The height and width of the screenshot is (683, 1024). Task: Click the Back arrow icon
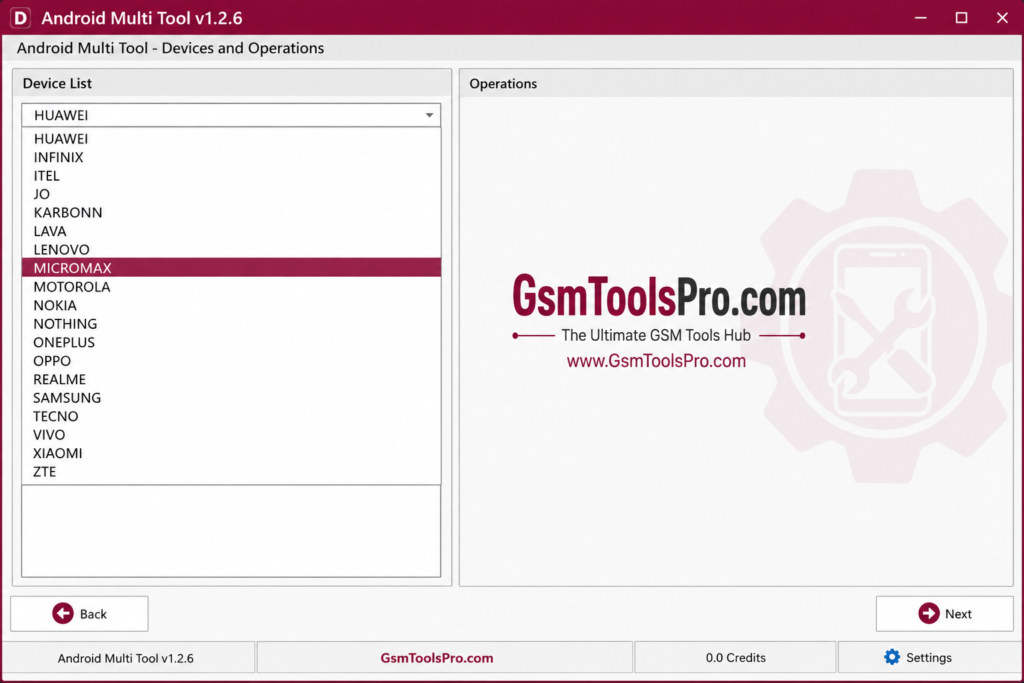tap(63, 613)
